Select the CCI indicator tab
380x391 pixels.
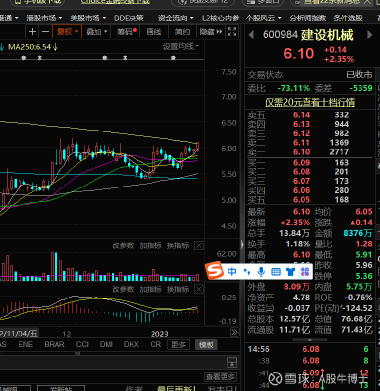pos(82,344)
